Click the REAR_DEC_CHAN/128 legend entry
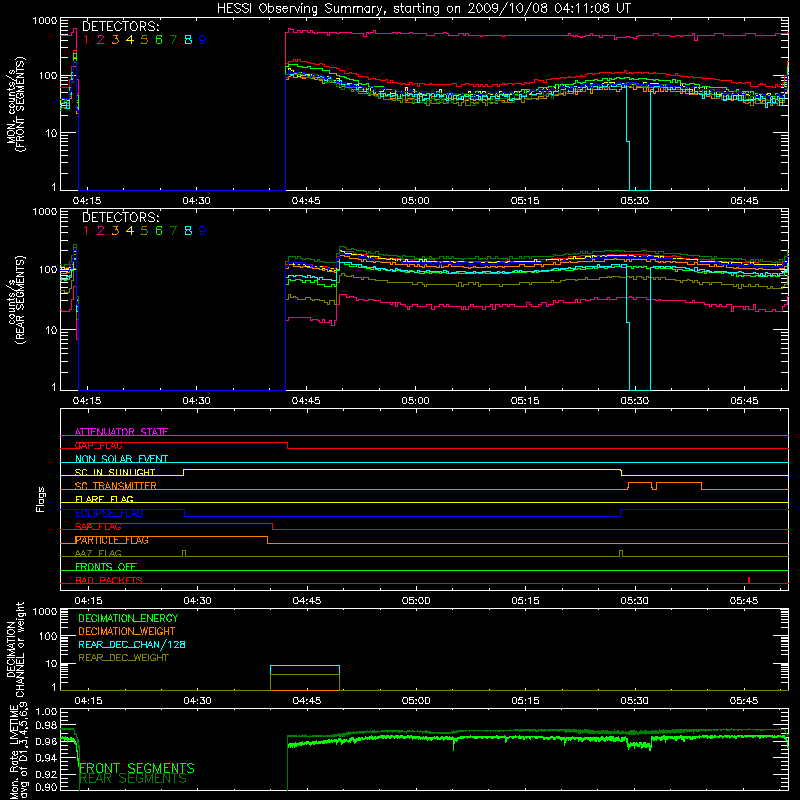The height and width of the screenshot is (800, 800). tap(132, 644)
